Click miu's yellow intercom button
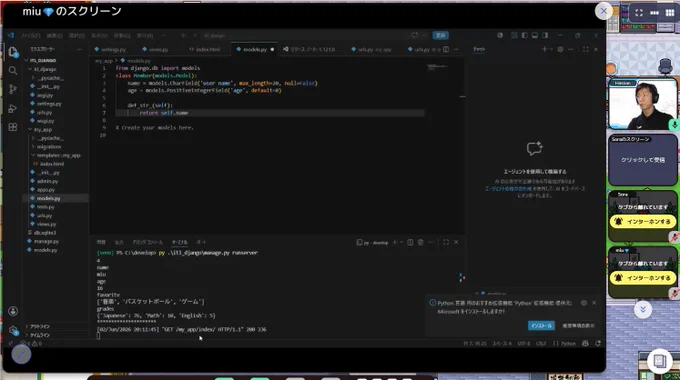Viewport: 680px width, 380px height. 643,278
